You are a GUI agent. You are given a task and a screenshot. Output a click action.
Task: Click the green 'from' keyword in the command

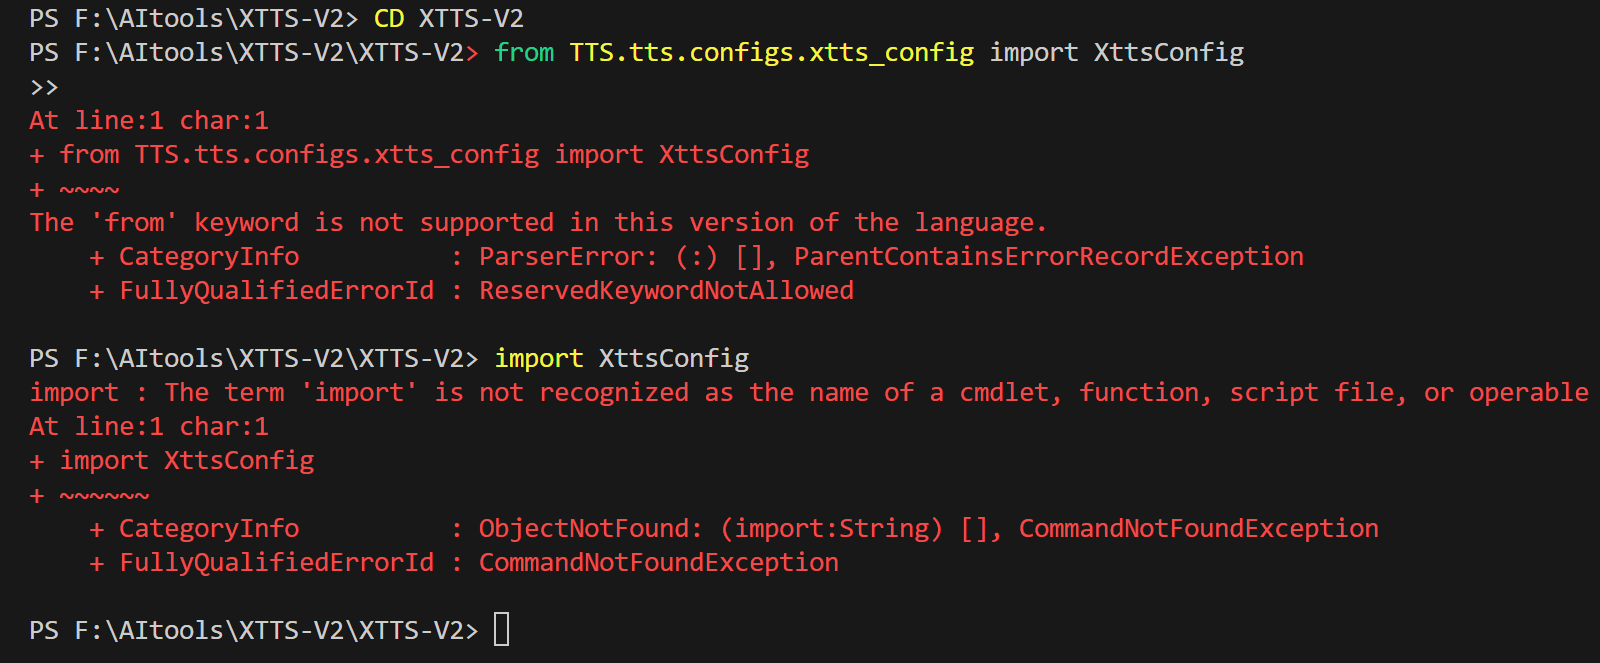524,52
